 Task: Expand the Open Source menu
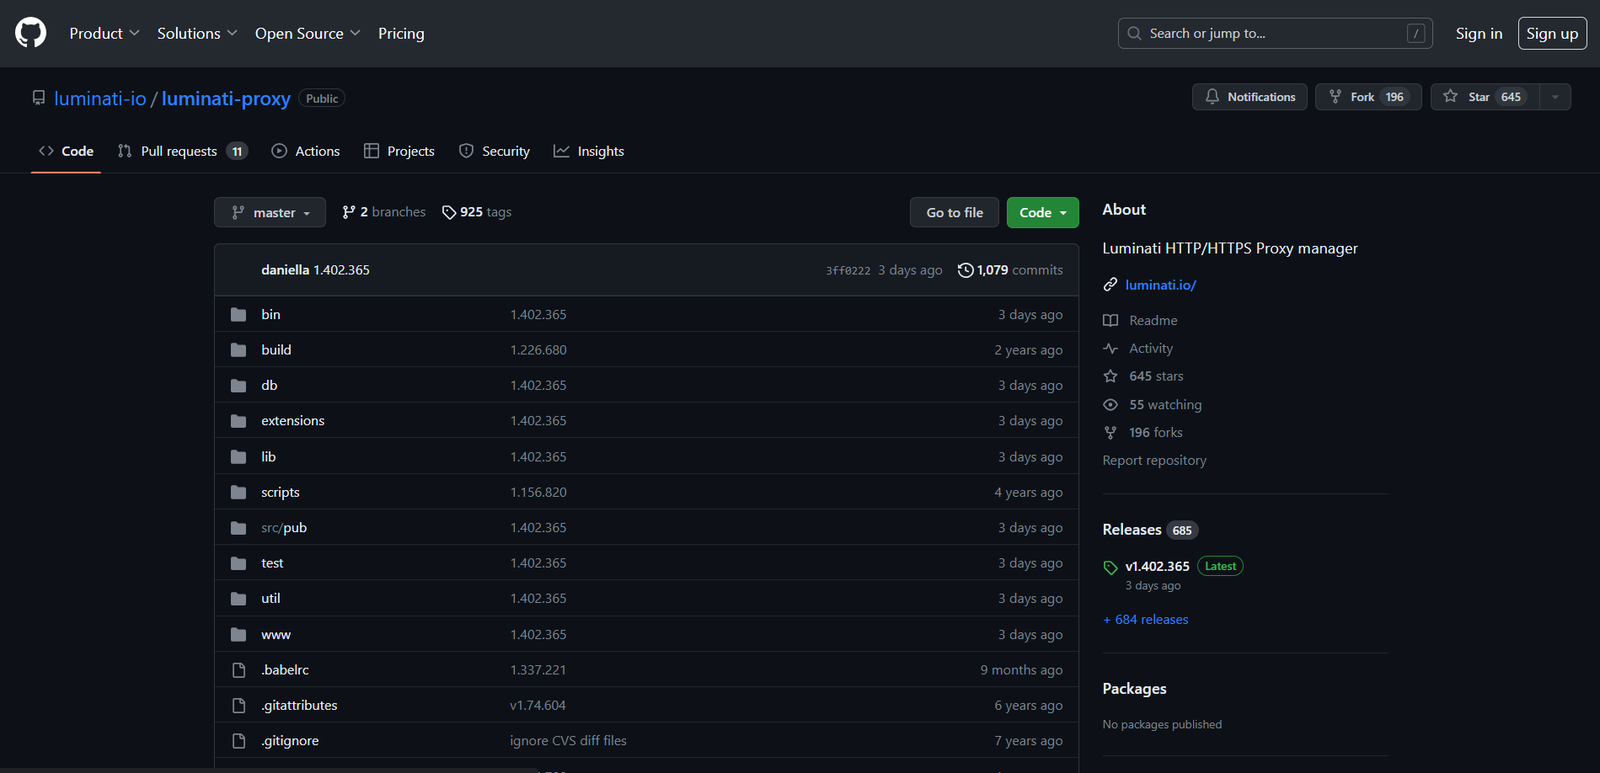[307, 33]
